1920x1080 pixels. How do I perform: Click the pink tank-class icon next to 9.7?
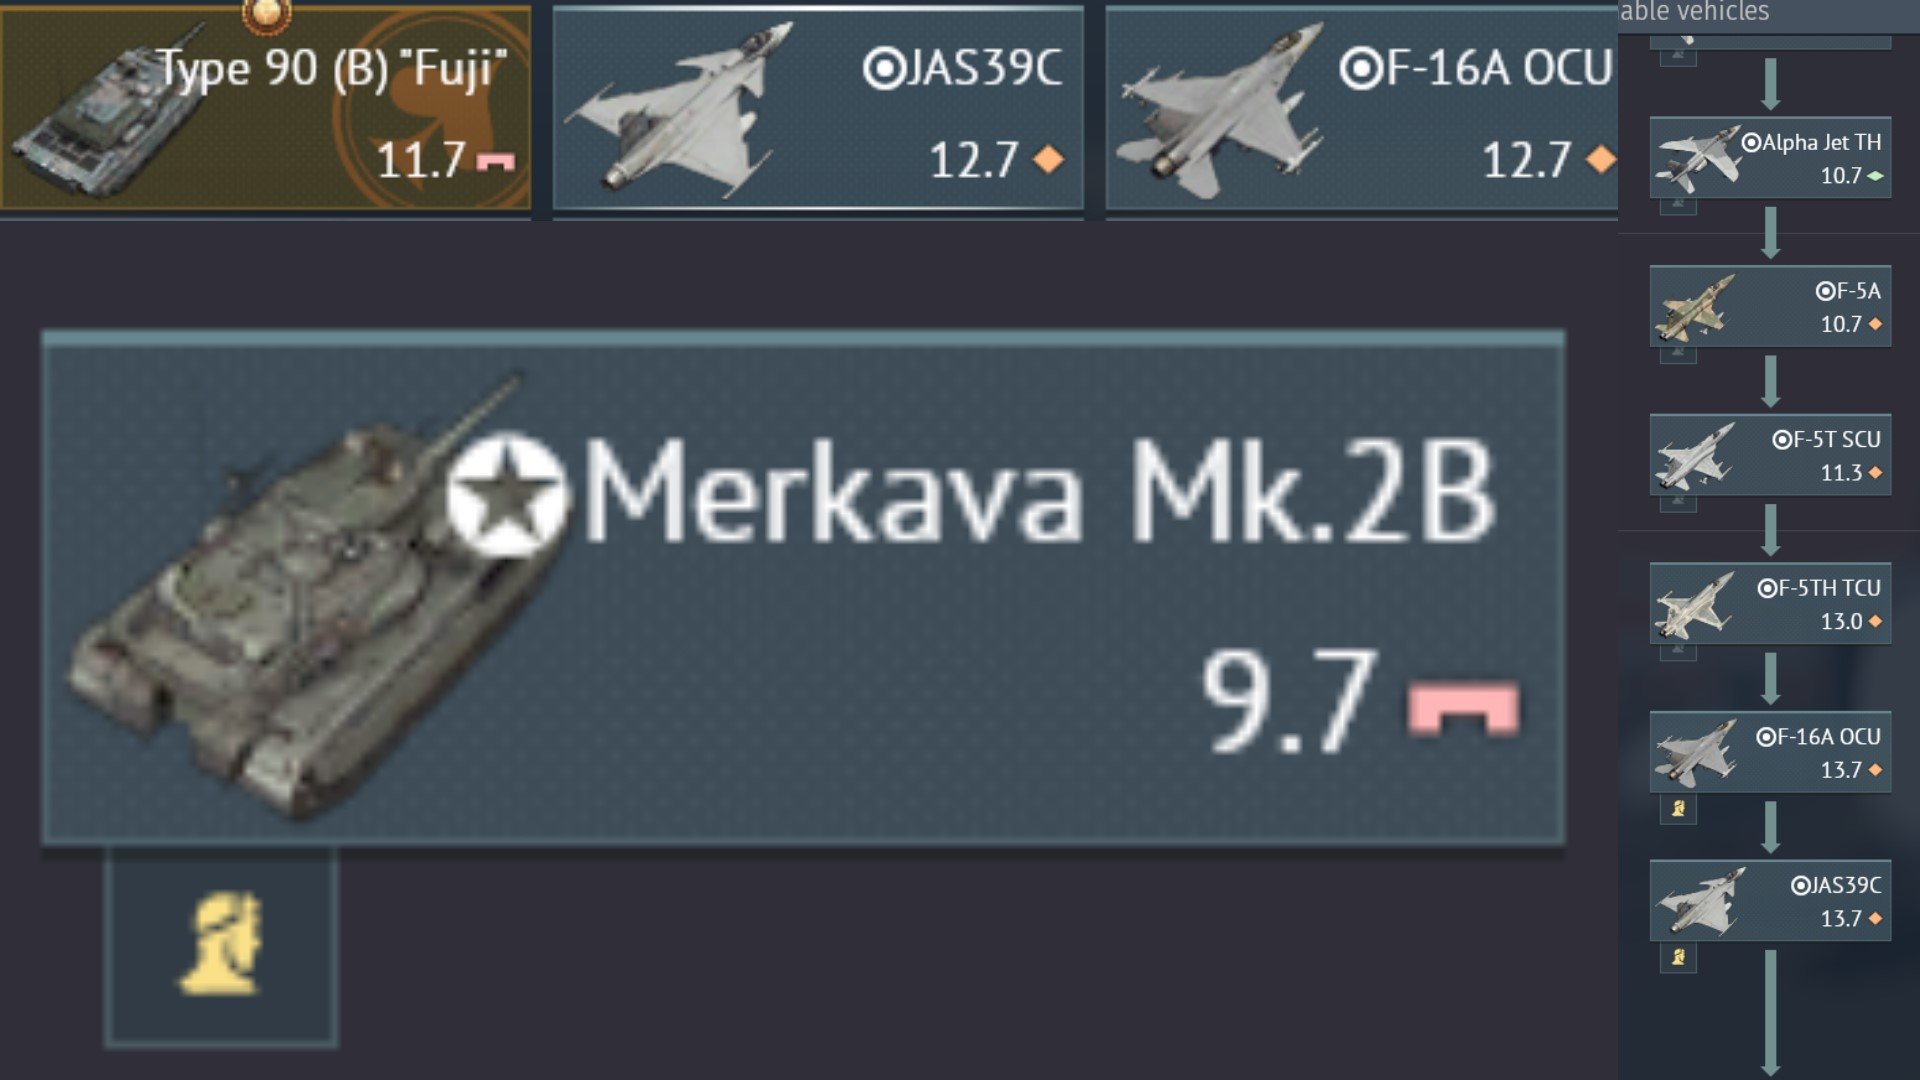coord(1463,708)
